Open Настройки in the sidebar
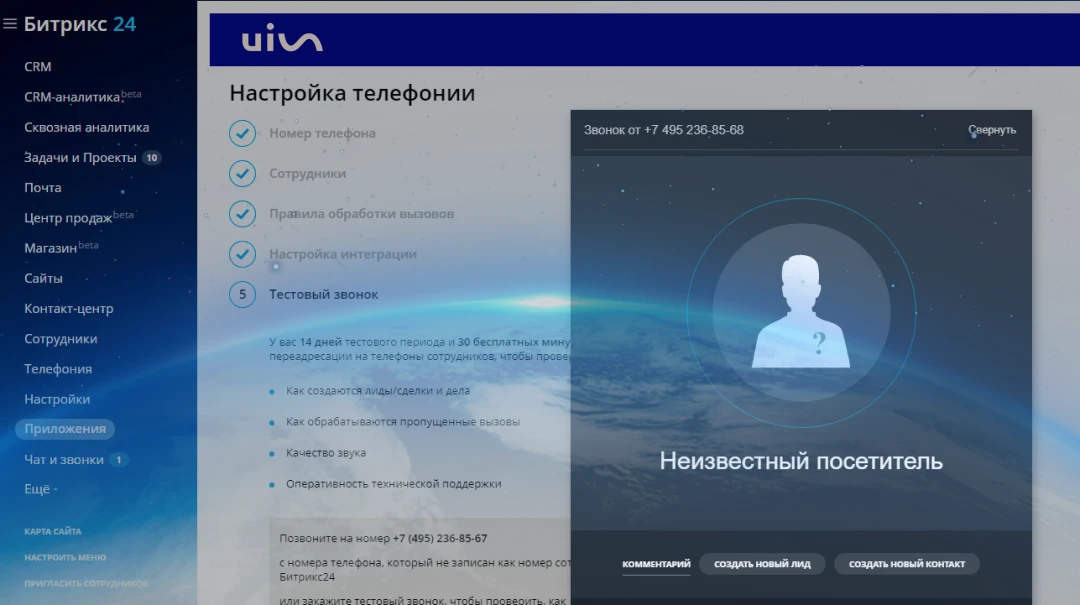Image resolution: width=1080 pixels, height=605 pixels. [x=57, y=399]
